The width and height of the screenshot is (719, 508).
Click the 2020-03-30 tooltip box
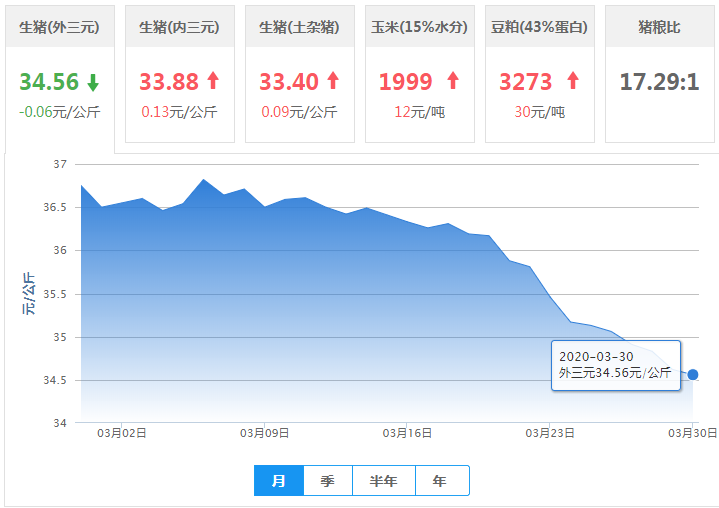(615, 364)
